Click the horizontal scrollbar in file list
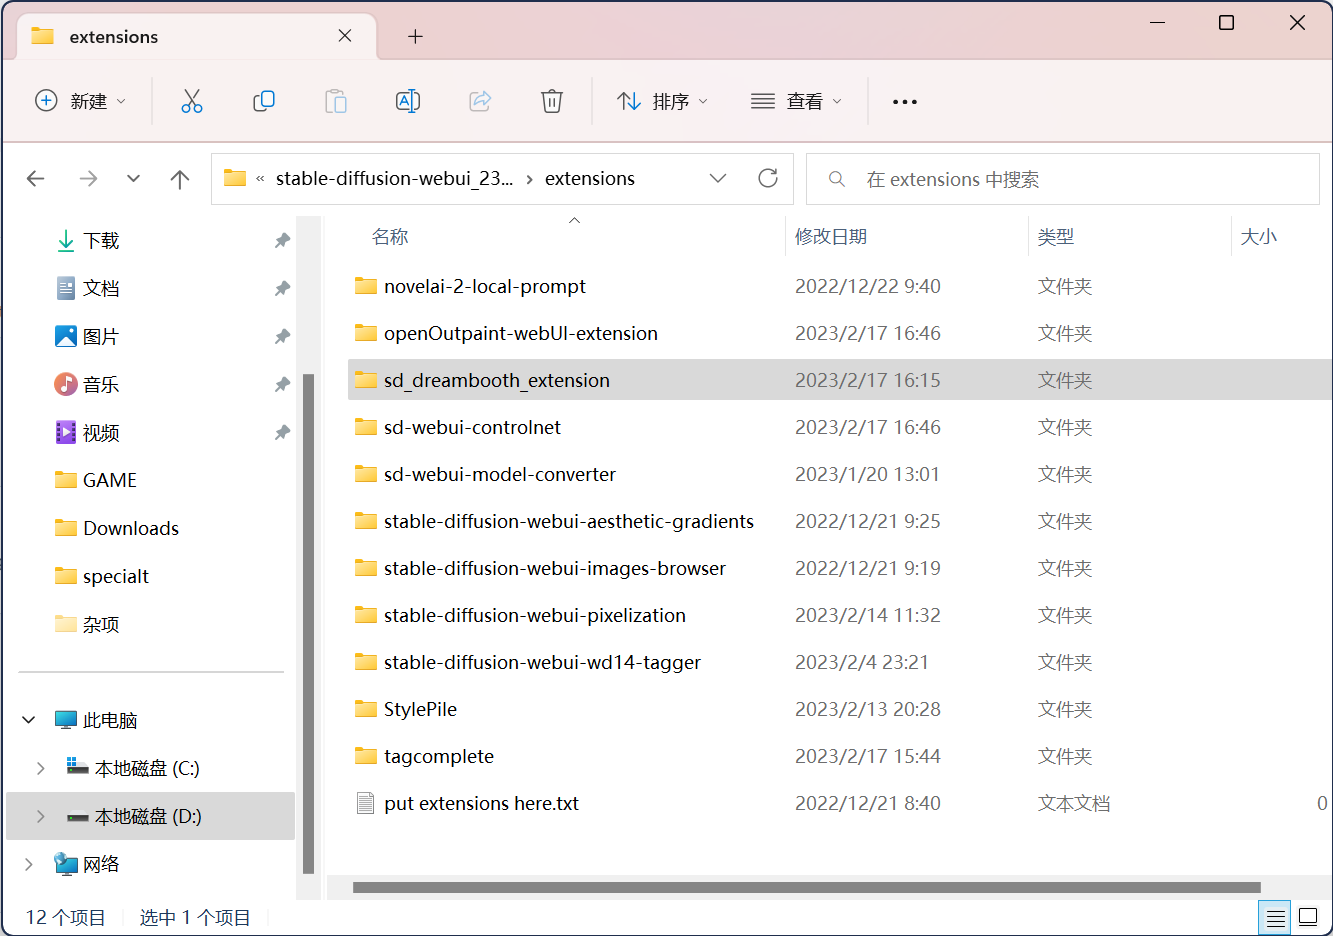Viewport: 1333px width, 936px height. [x=806, y=887]
